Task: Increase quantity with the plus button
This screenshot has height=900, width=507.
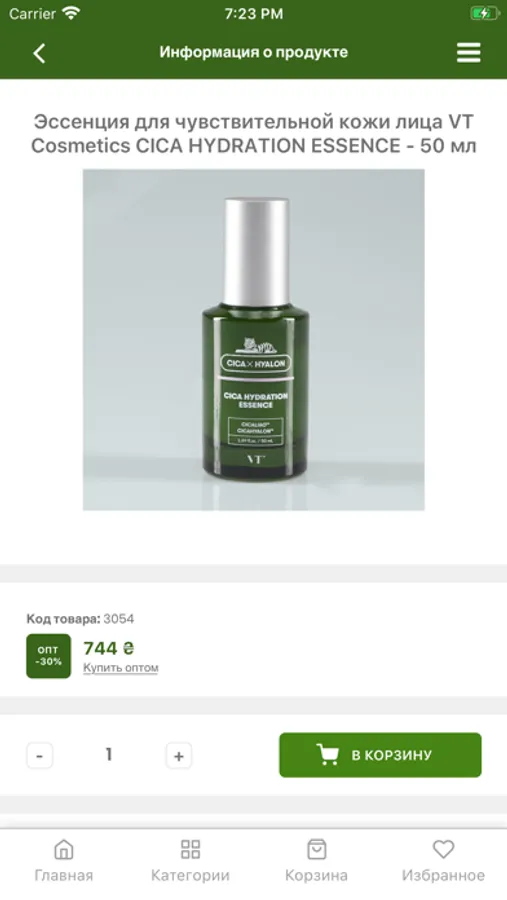Action: (179, 755)
